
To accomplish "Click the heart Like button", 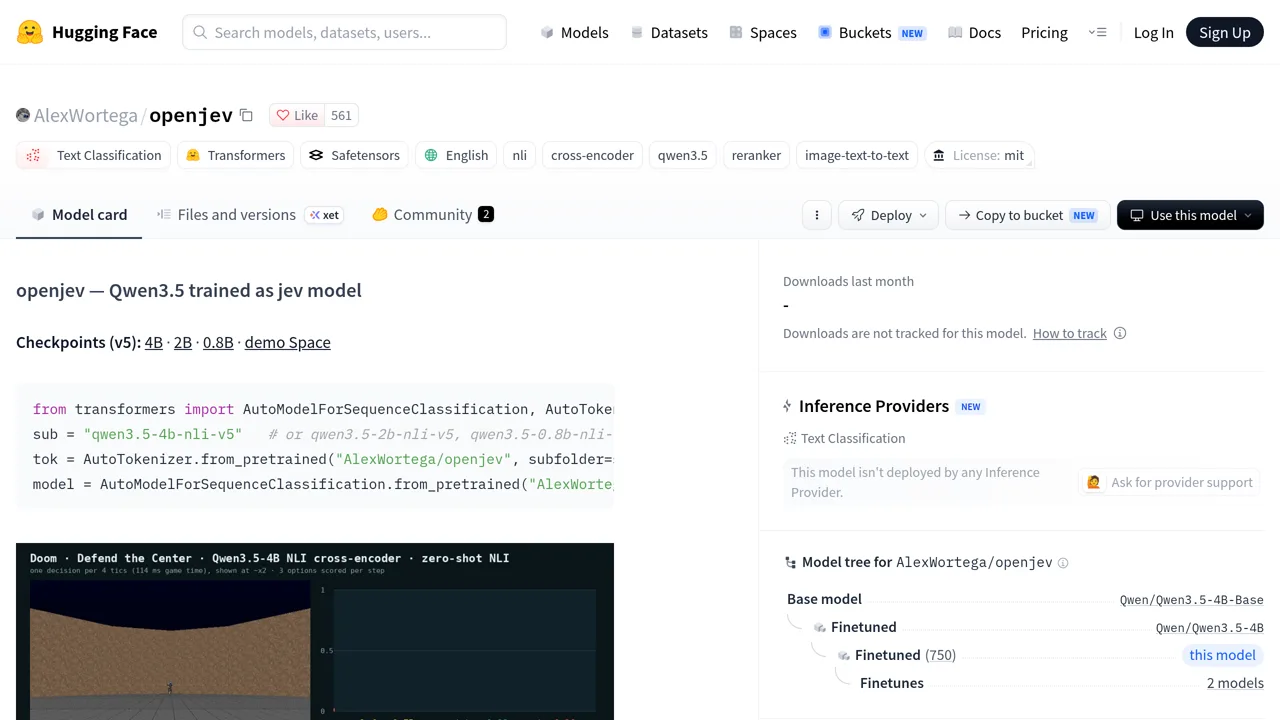I will click(297, 115).
